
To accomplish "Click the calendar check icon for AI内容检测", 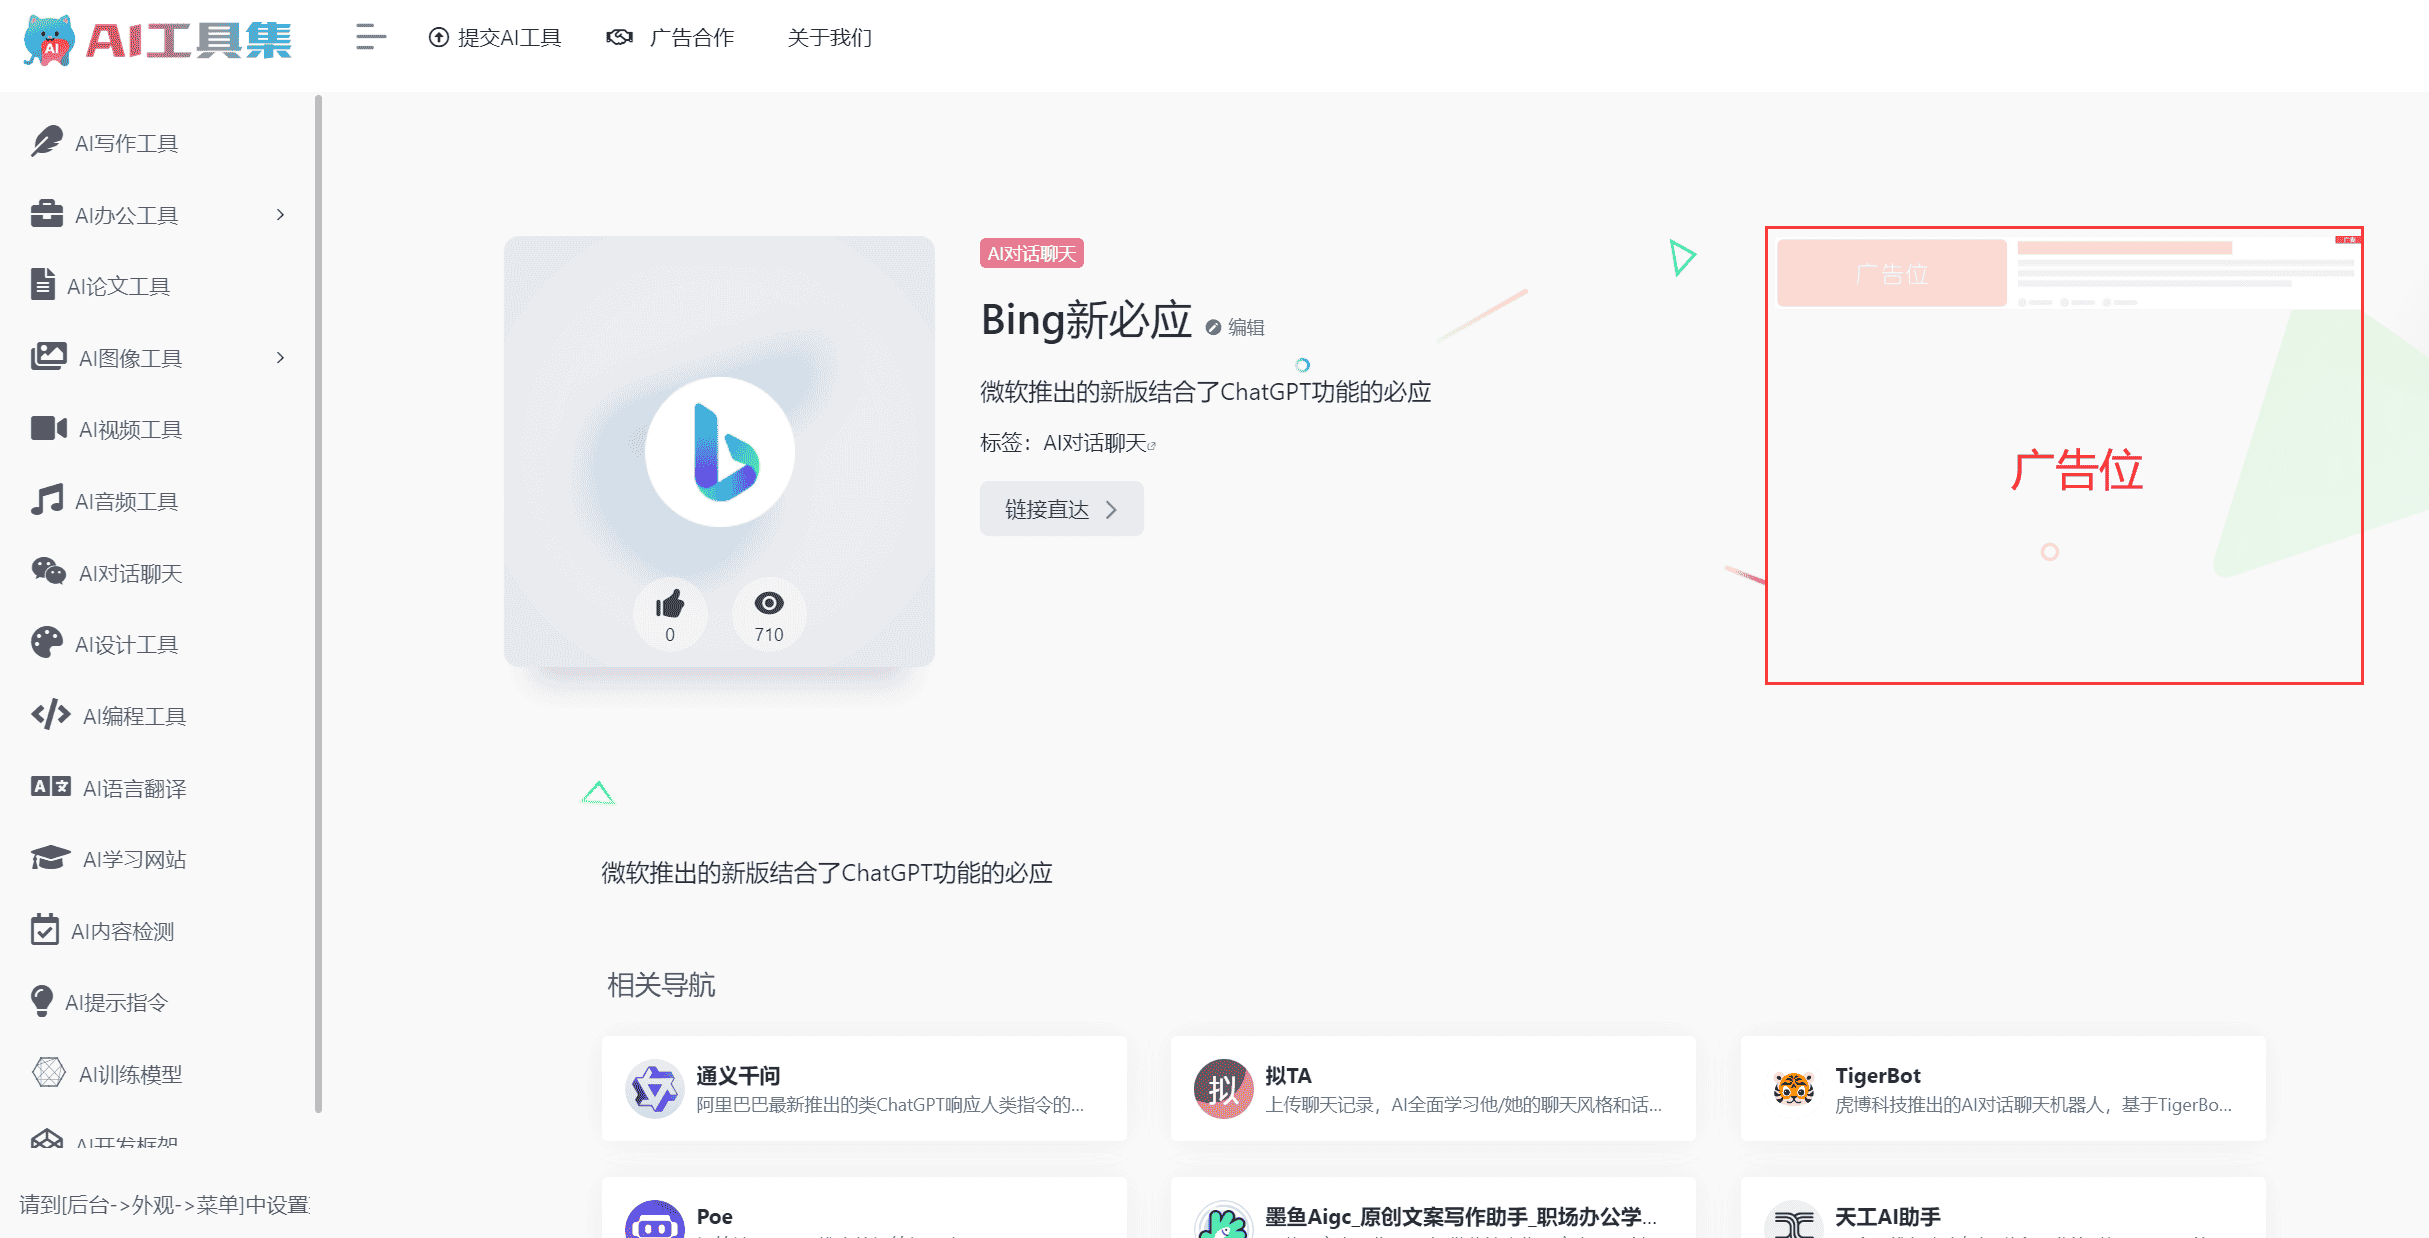I will 44,929.
